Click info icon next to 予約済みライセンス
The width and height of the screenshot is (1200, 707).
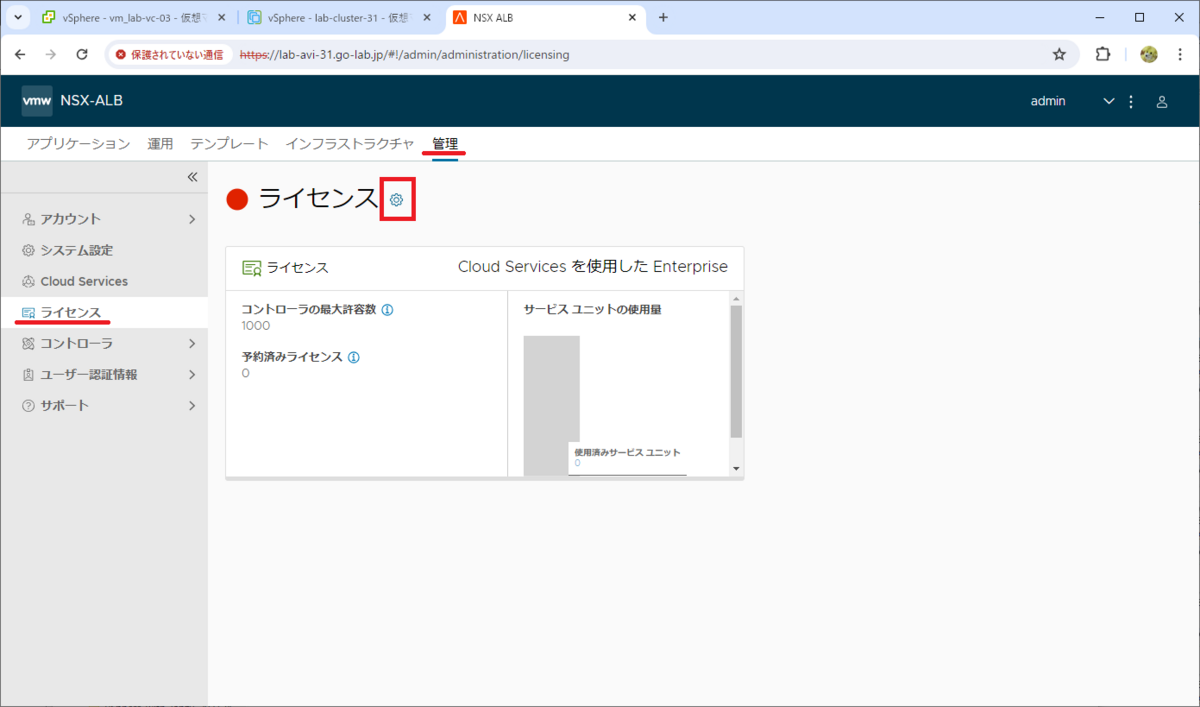[x=353, y=356]
